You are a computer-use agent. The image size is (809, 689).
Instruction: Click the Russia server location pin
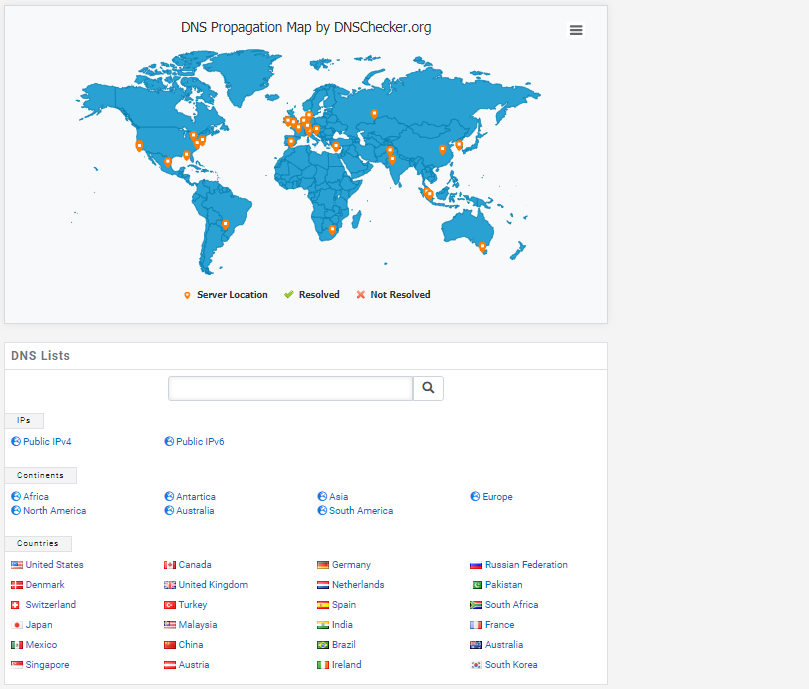(x=374, y=113)
